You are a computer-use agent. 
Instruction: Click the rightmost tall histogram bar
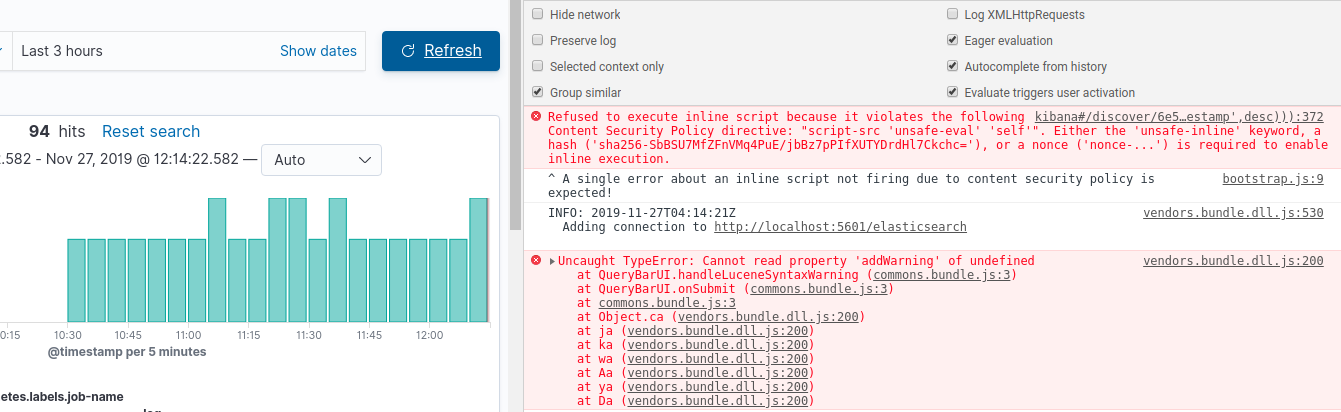coord(478,260)
